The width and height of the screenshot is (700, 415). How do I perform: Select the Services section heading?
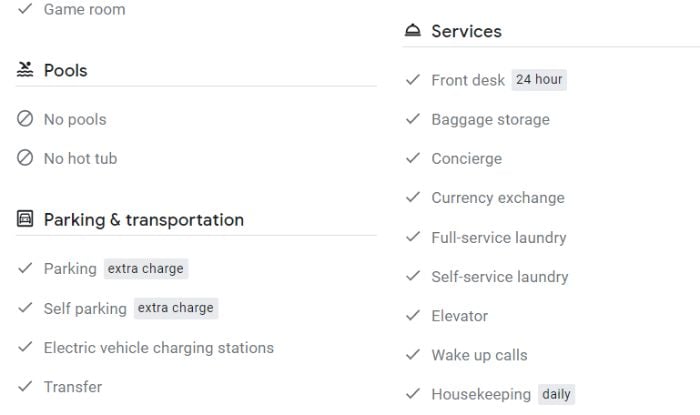click(x=467, y=31)
